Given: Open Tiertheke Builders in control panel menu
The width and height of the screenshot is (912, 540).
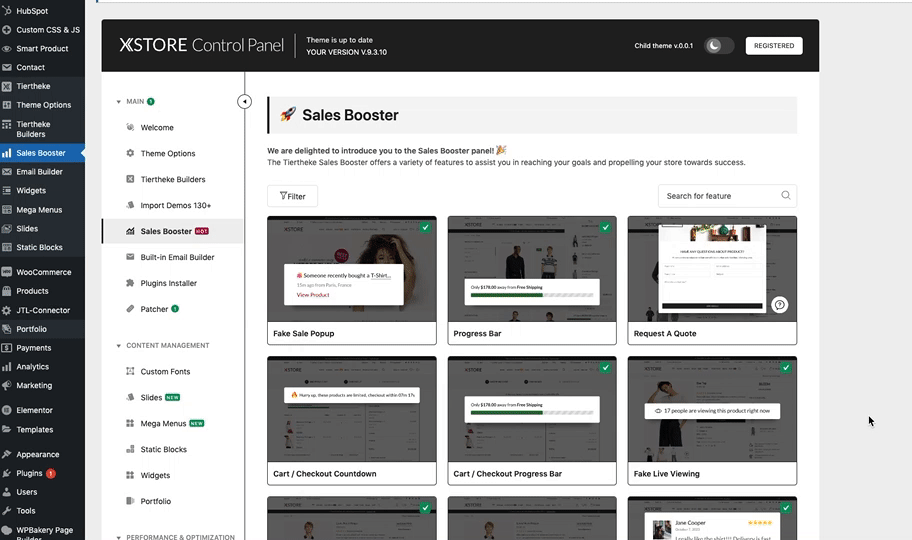Looking at the screenshot, I should click(173, 179).
